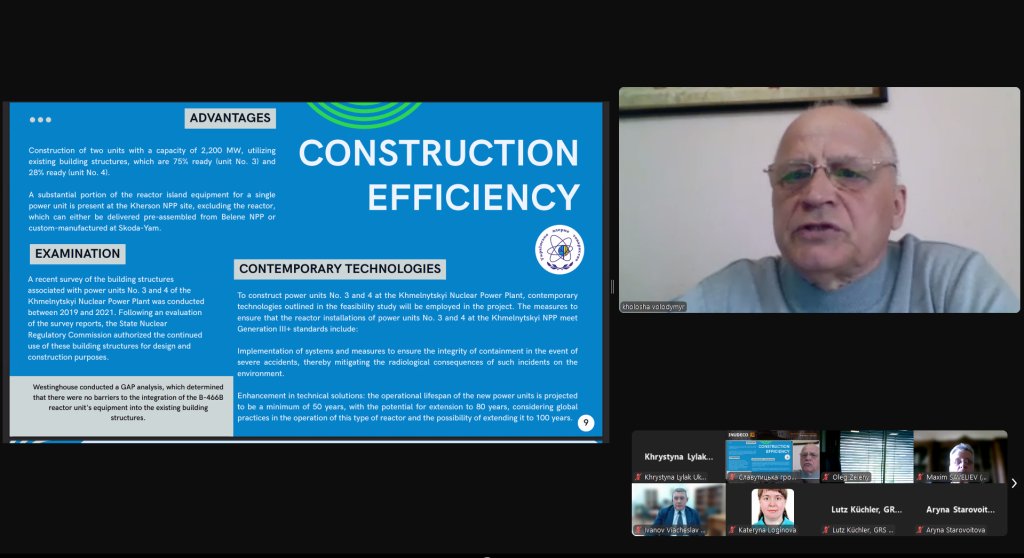Click the muted mic icon for Khrystyna Lylak
This screenshot has height=558, width=1024.
[639, 478]
